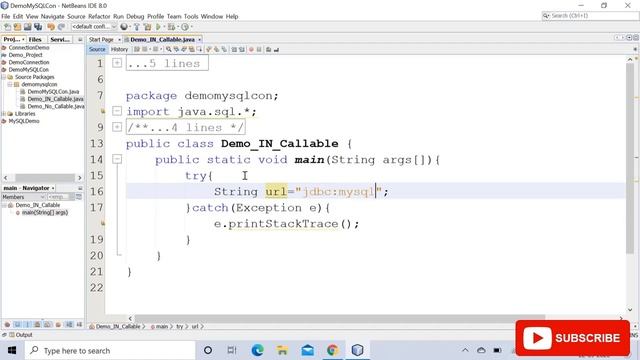Toggle last filter button in Navigator footer

(x=79, y=325)
